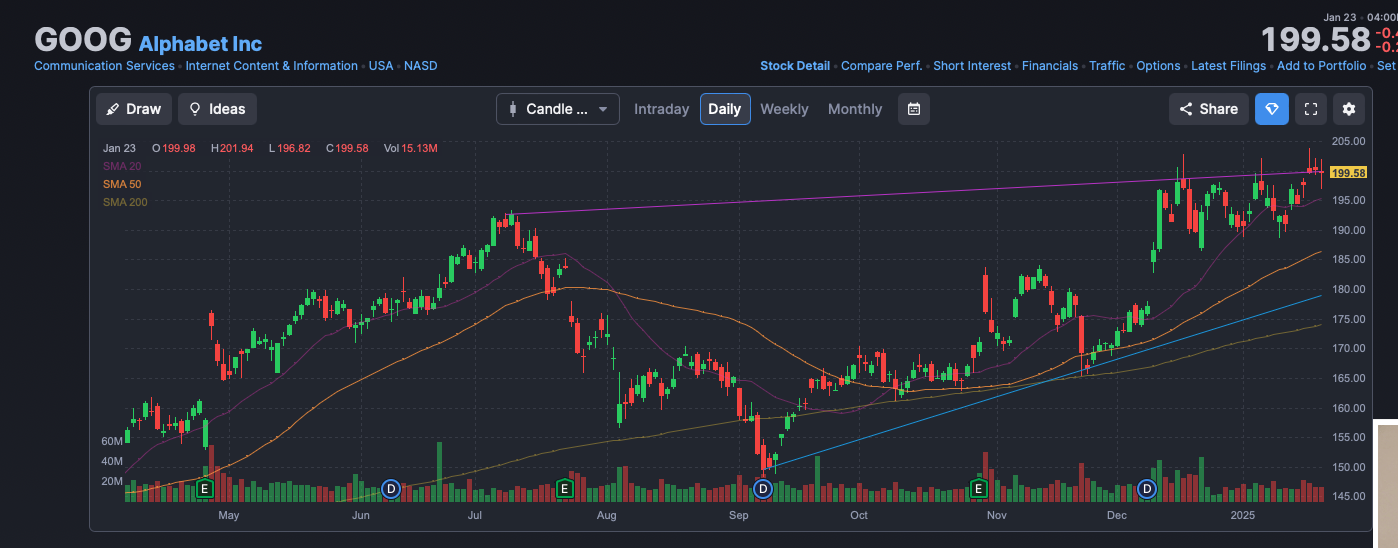The image size is (1398, 548).
Task: Open the USA country link
Action: (x=381, y=66)
